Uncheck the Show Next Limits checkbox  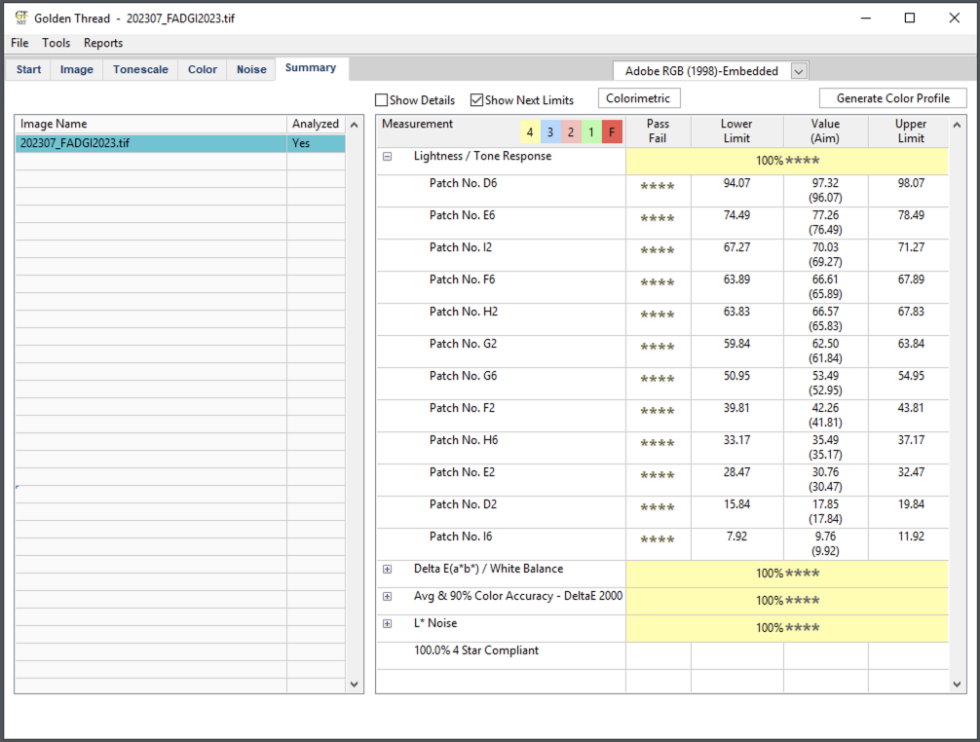click(477, 100)
